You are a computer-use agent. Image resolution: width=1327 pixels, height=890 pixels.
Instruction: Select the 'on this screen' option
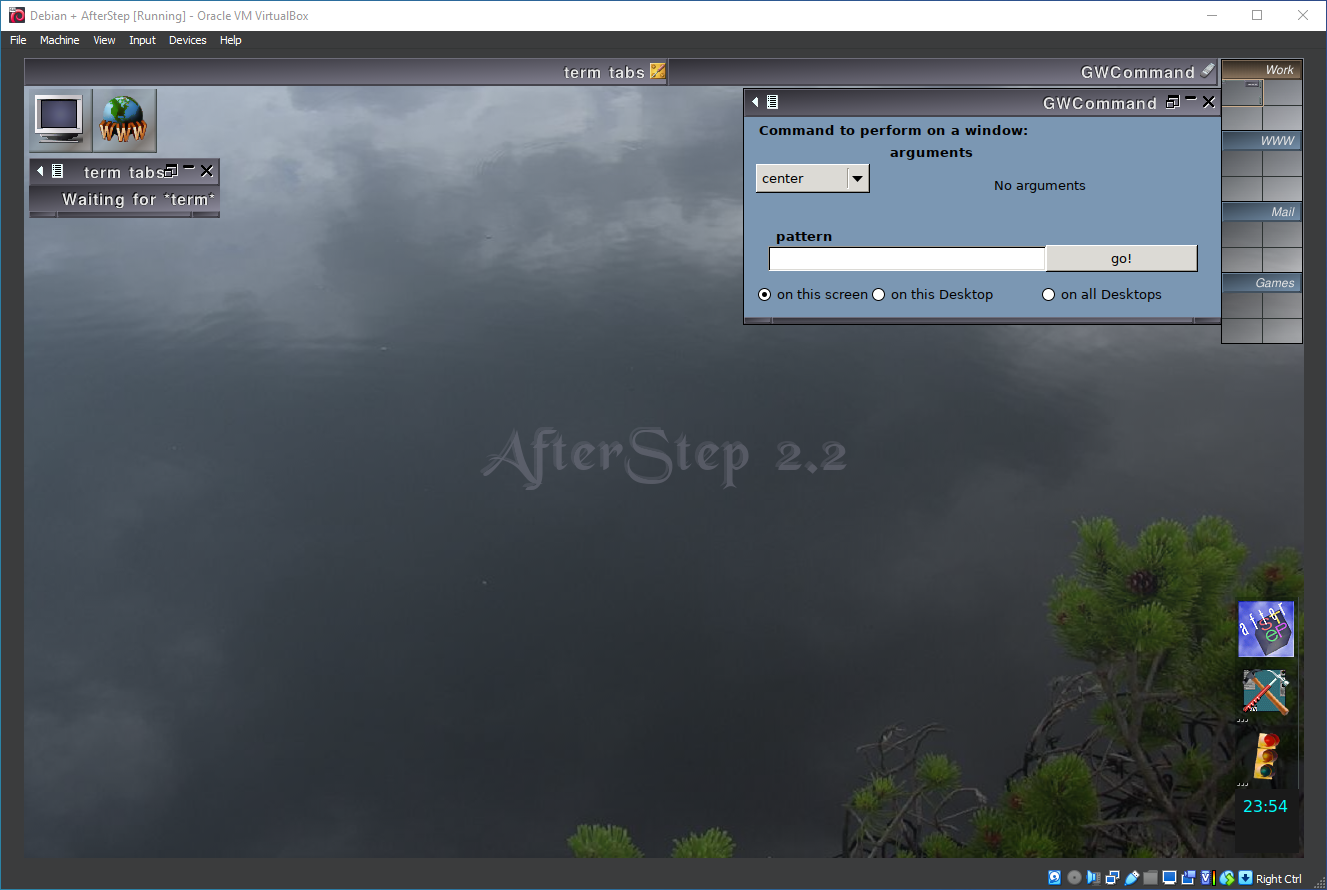[764, 294]
